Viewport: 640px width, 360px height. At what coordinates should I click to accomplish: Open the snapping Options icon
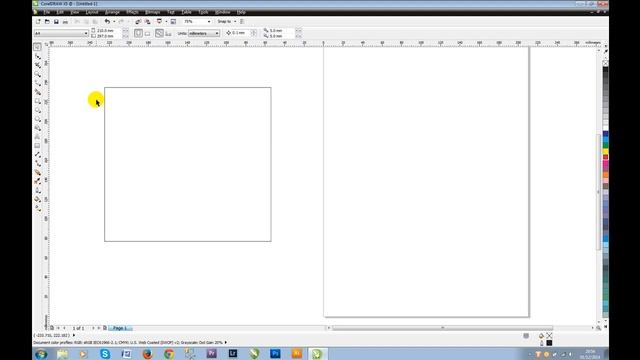(242, 22)
